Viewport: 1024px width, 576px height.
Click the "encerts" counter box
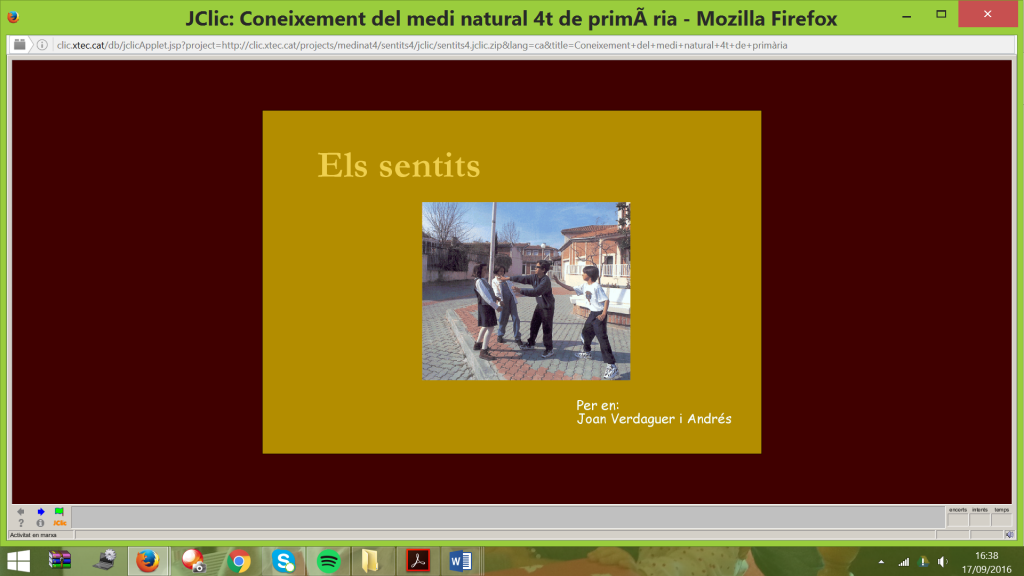[x=957, y=519]
